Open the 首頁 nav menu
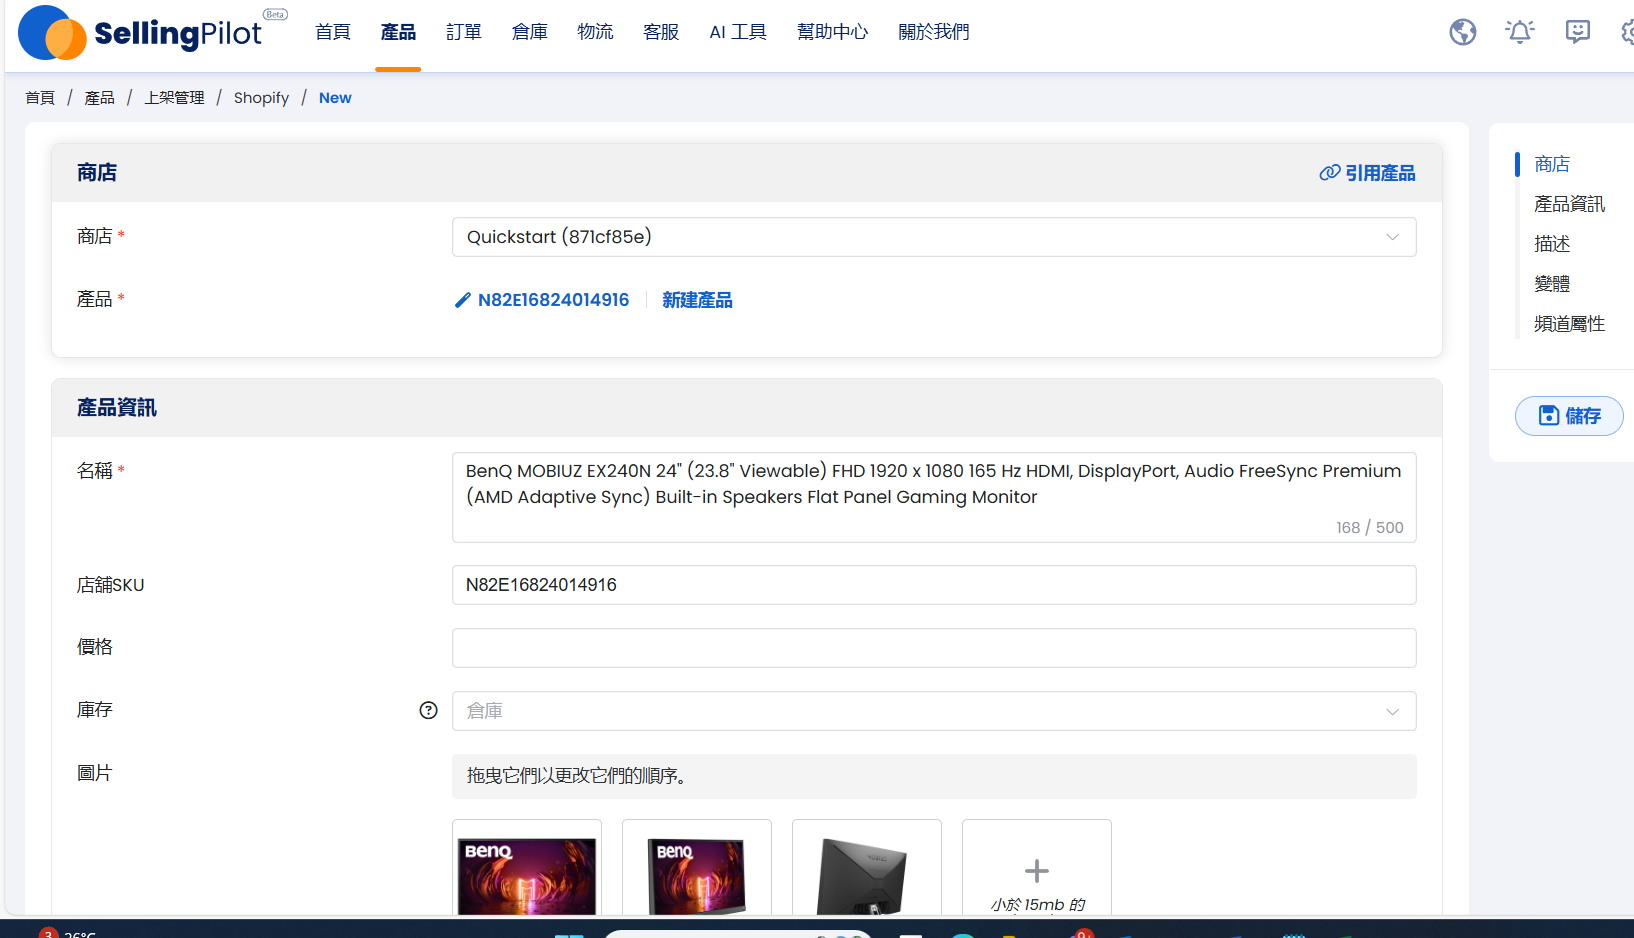Screen dimensions: 1634x938 [333, 32]
